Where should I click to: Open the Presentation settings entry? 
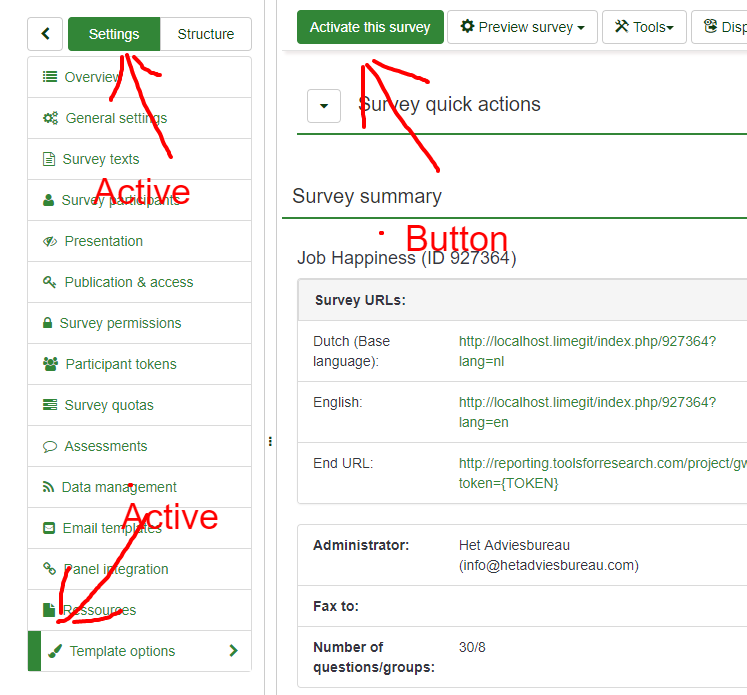(x=140, y=241)
